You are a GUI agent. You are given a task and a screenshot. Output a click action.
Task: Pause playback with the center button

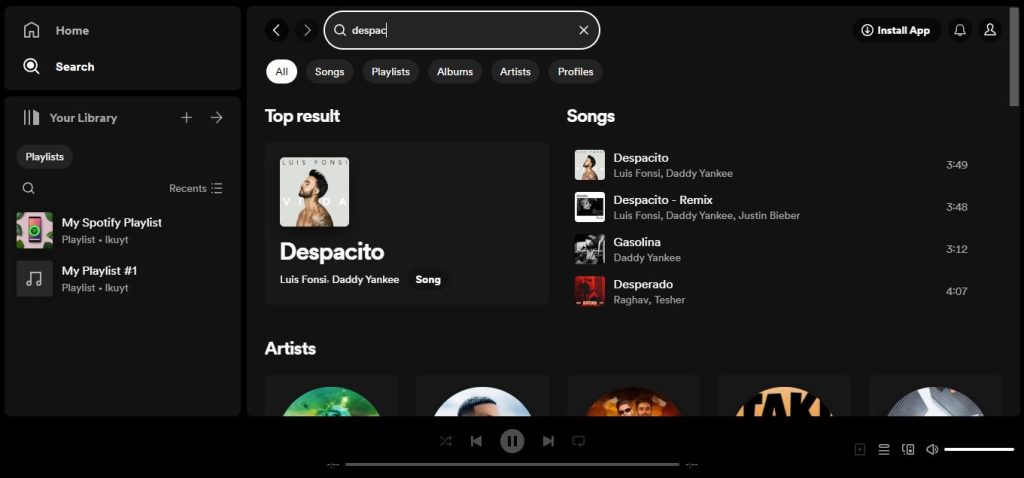512,441
